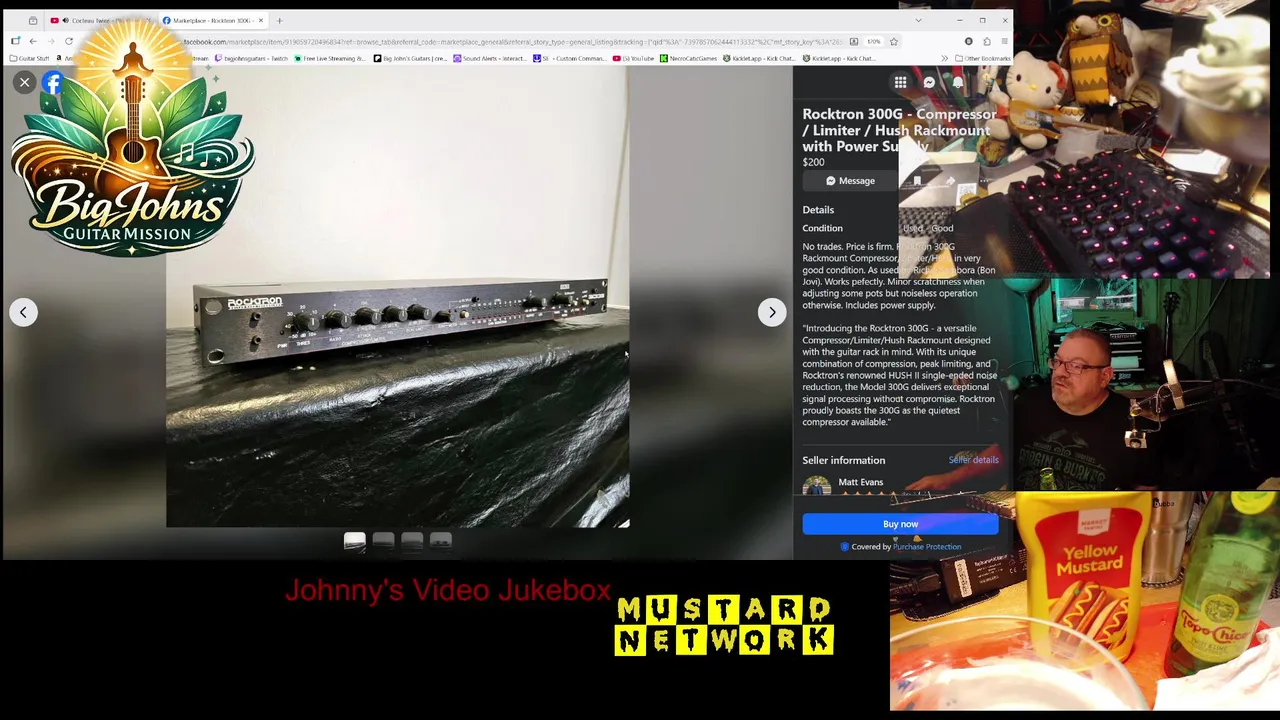Image resolution: width=1280 pixels, height=720 pixels.
Task: Select the third photo thumbnail
Action: tap(412, 541)
